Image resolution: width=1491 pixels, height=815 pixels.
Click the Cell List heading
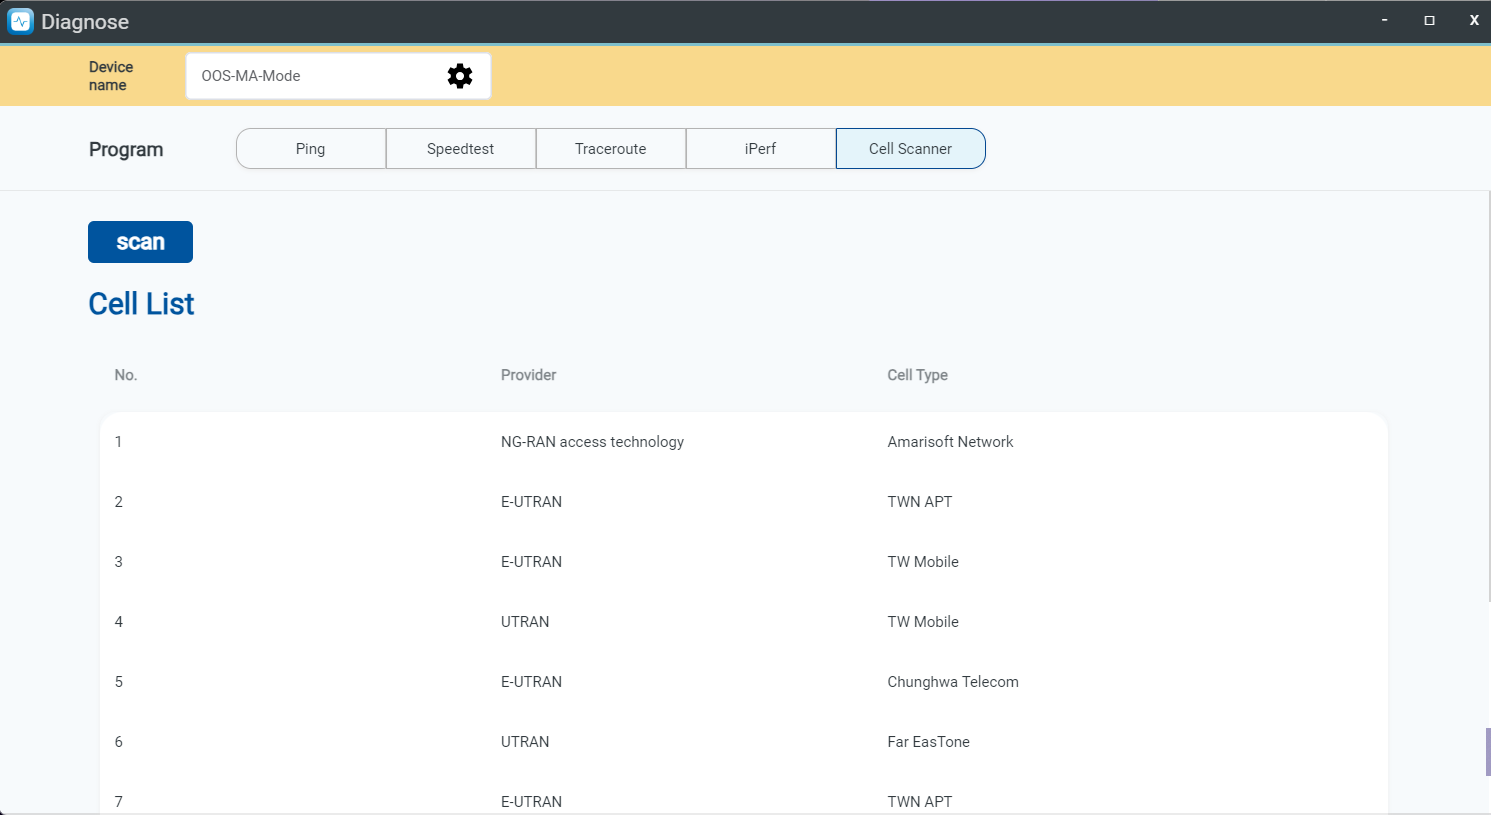[141, 304]
